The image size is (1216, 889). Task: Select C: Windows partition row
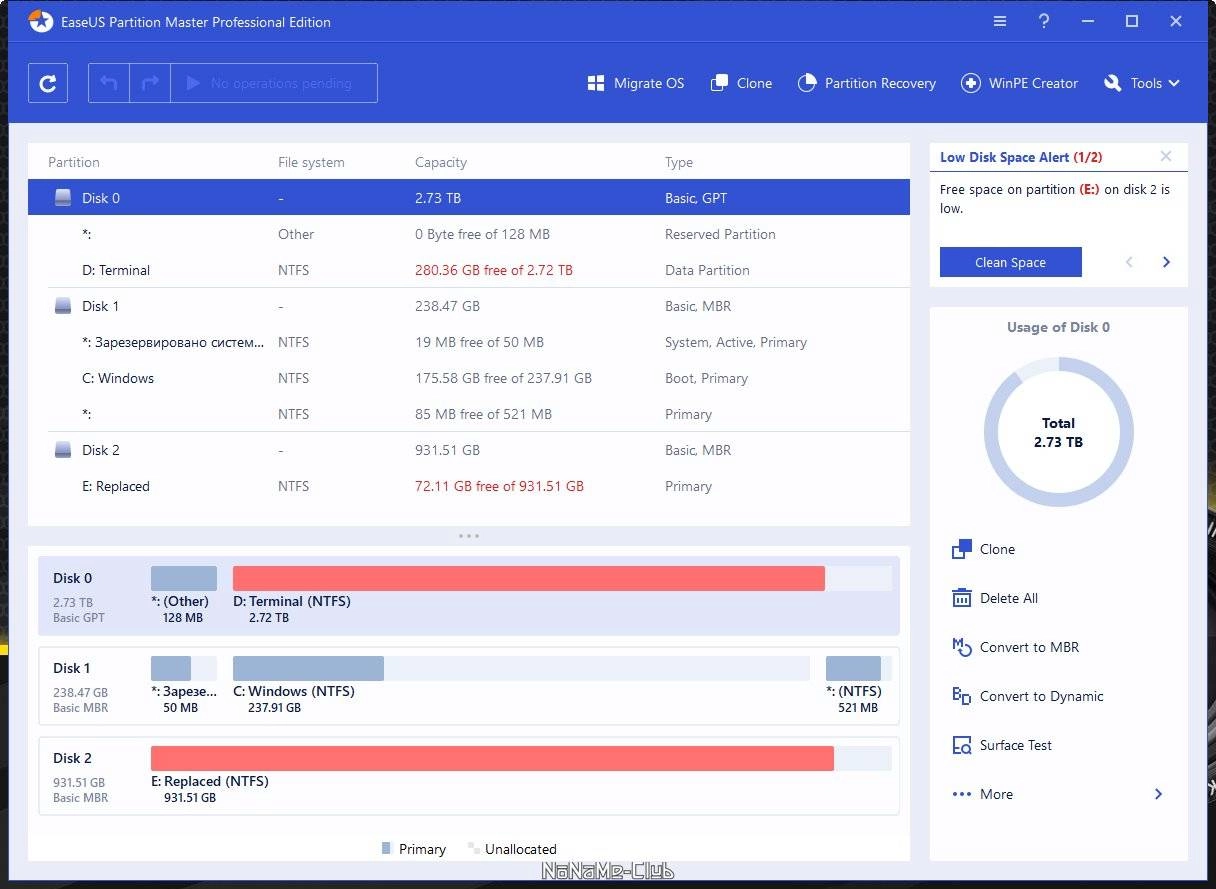(469, 378)
